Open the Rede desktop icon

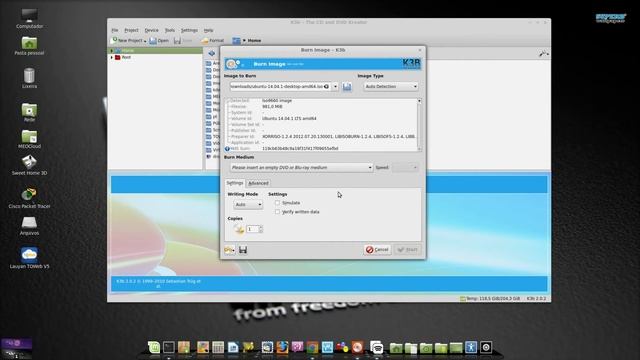(x=29, y=112)
